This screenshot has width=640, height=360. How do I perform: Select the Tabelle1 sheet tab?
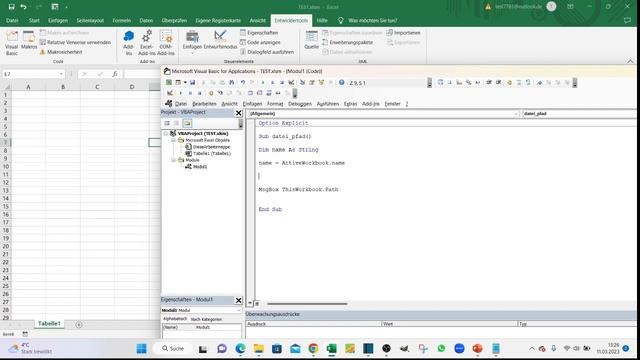pos(49,324)
